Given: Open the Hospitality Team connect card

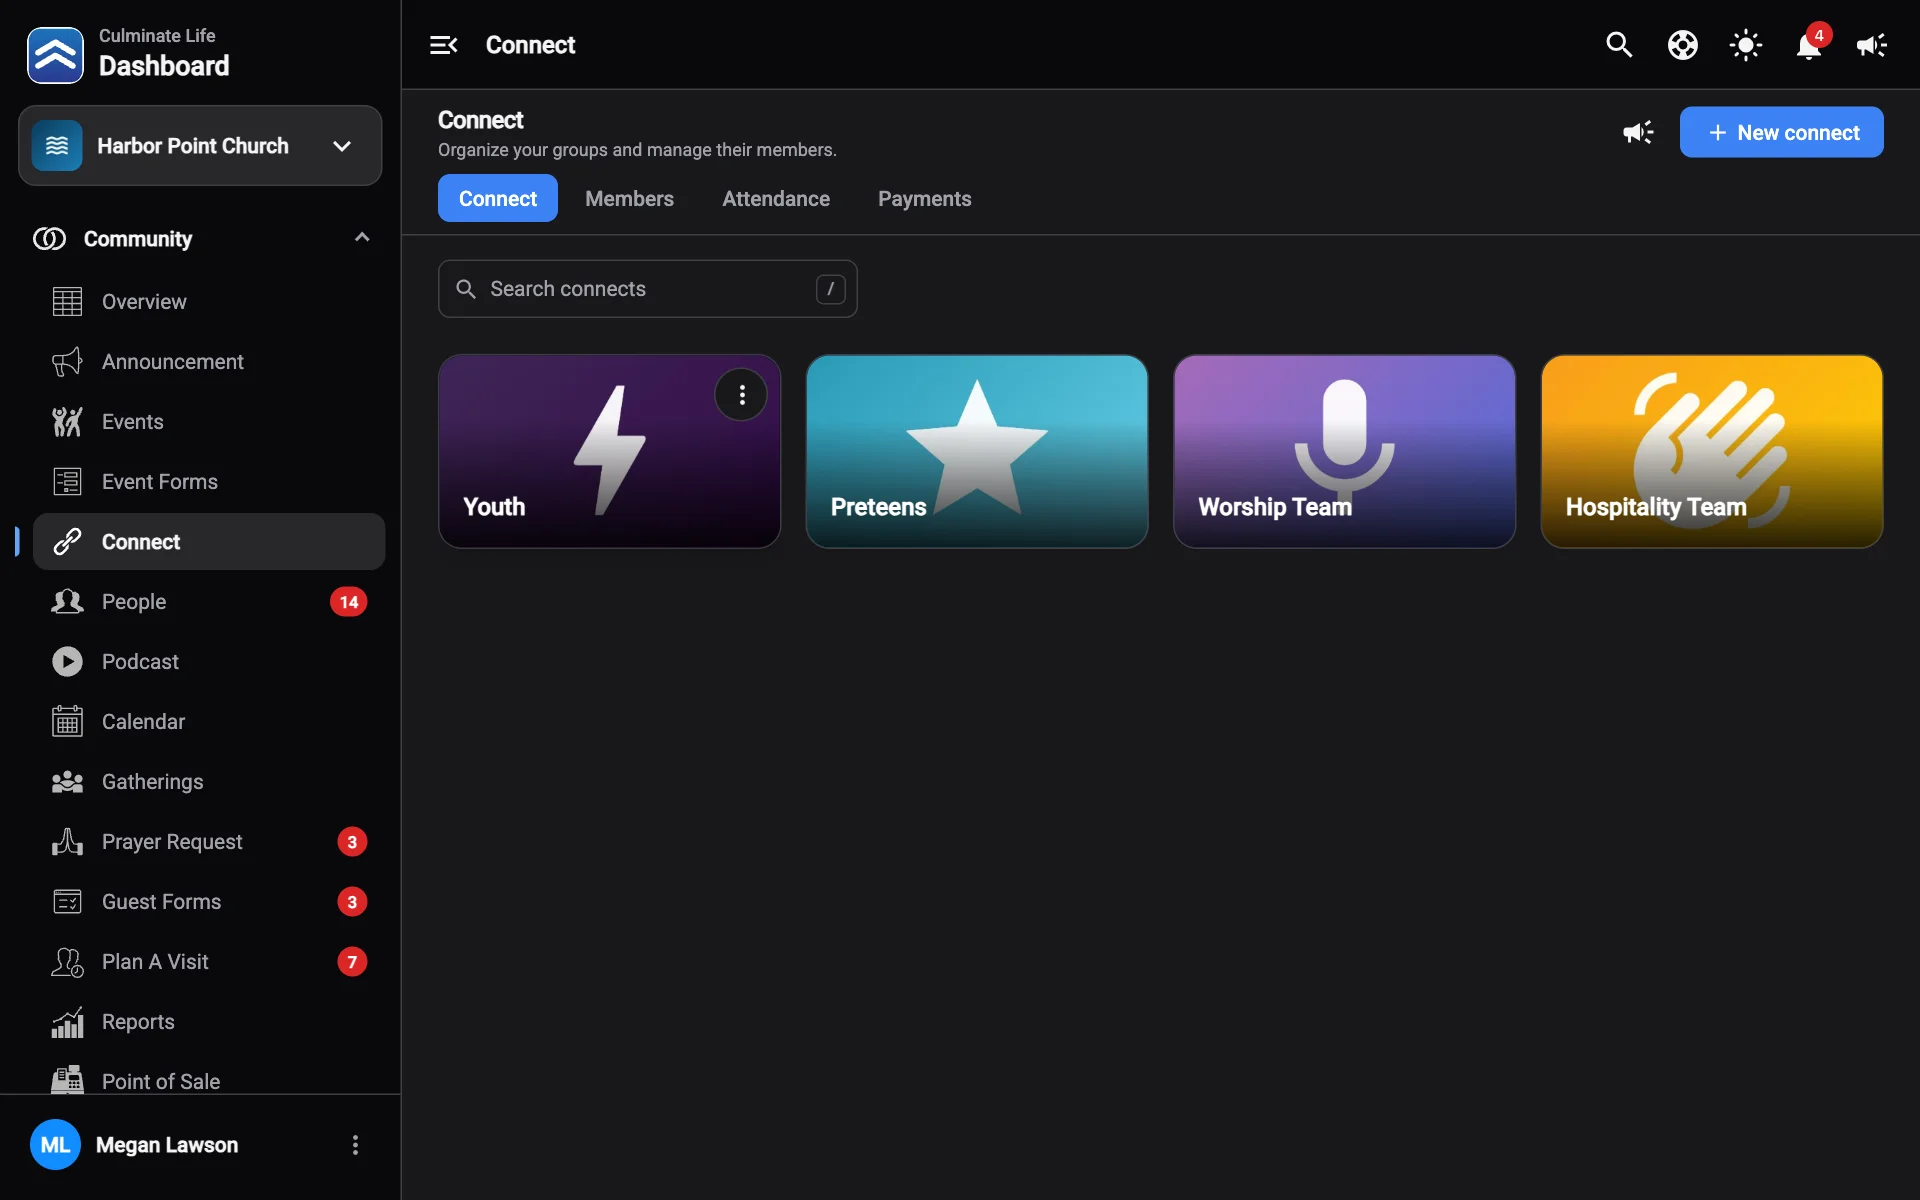Looking at the screenshot, I should (x=1712, y=451).
